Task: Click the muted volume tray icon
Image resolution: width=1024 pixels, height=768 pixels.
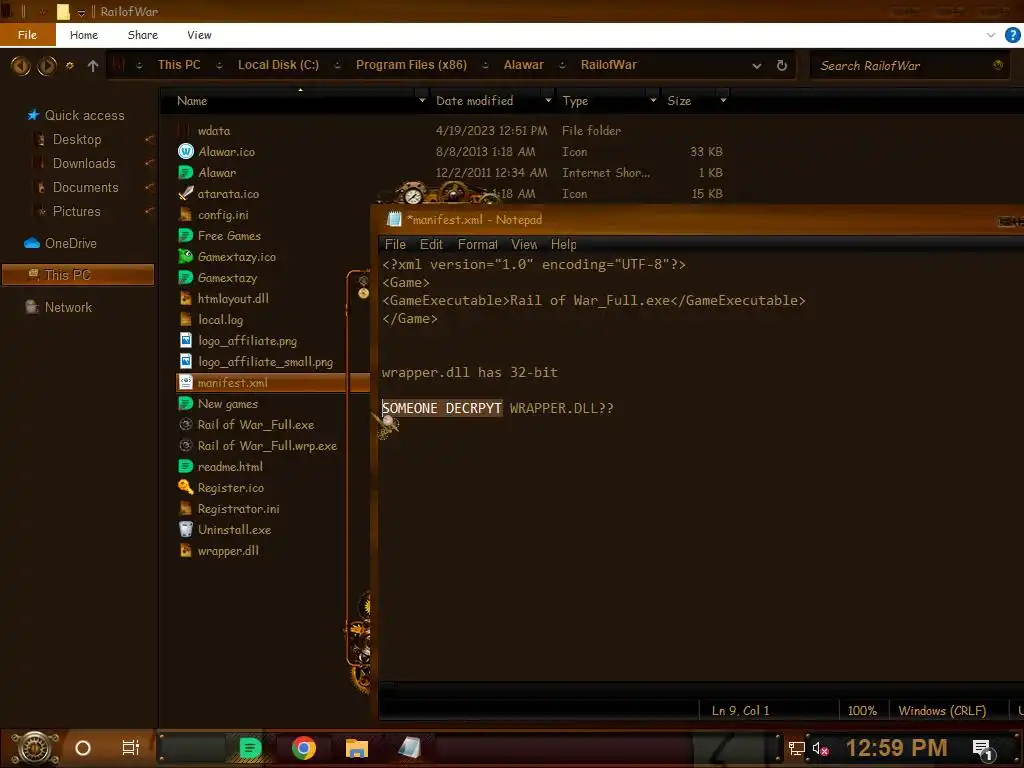Action: (x=820, y=748)
